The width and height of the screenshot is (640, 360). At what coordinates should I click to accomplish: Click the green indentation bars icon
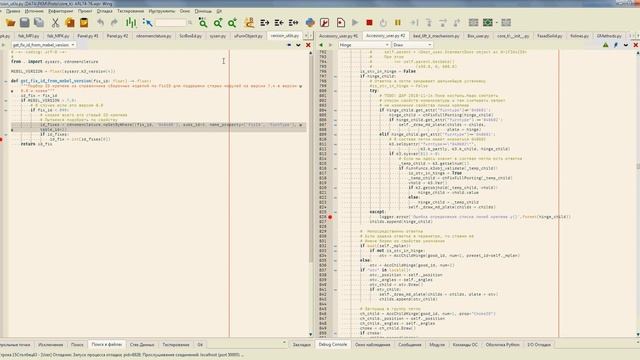click(x=131, y=22)
